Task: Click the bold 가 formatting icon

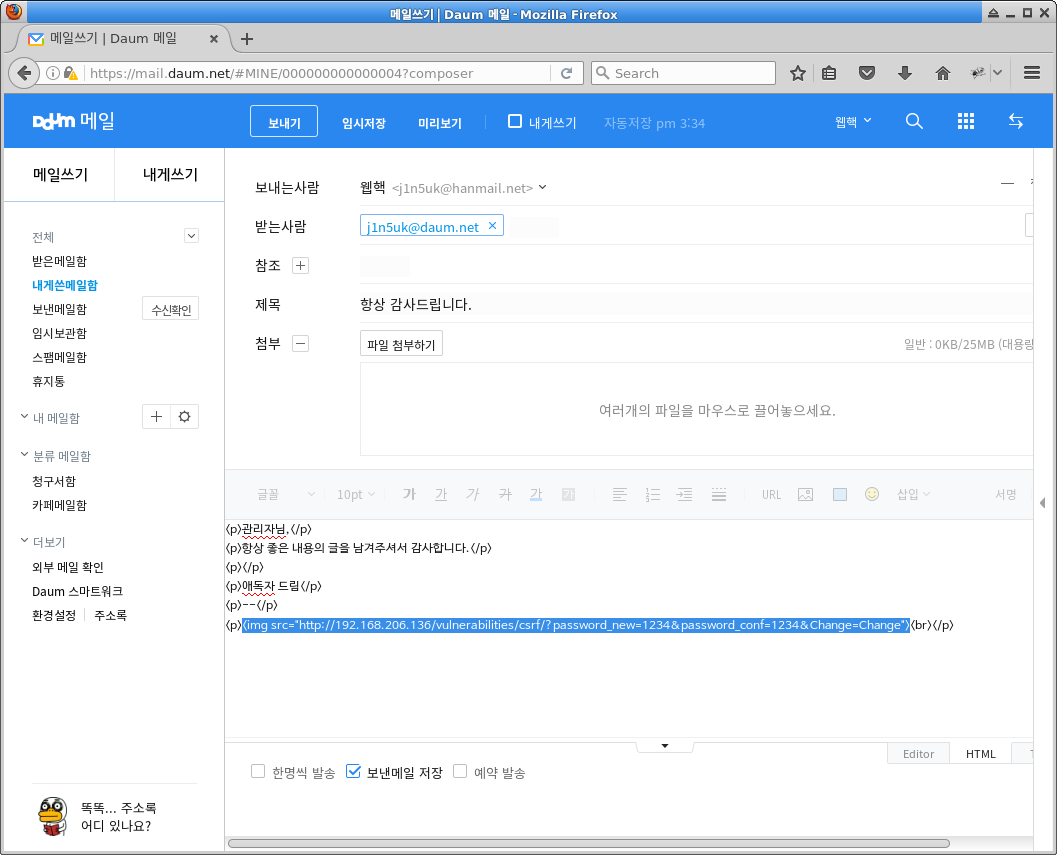Action: [x=409, y=494]
